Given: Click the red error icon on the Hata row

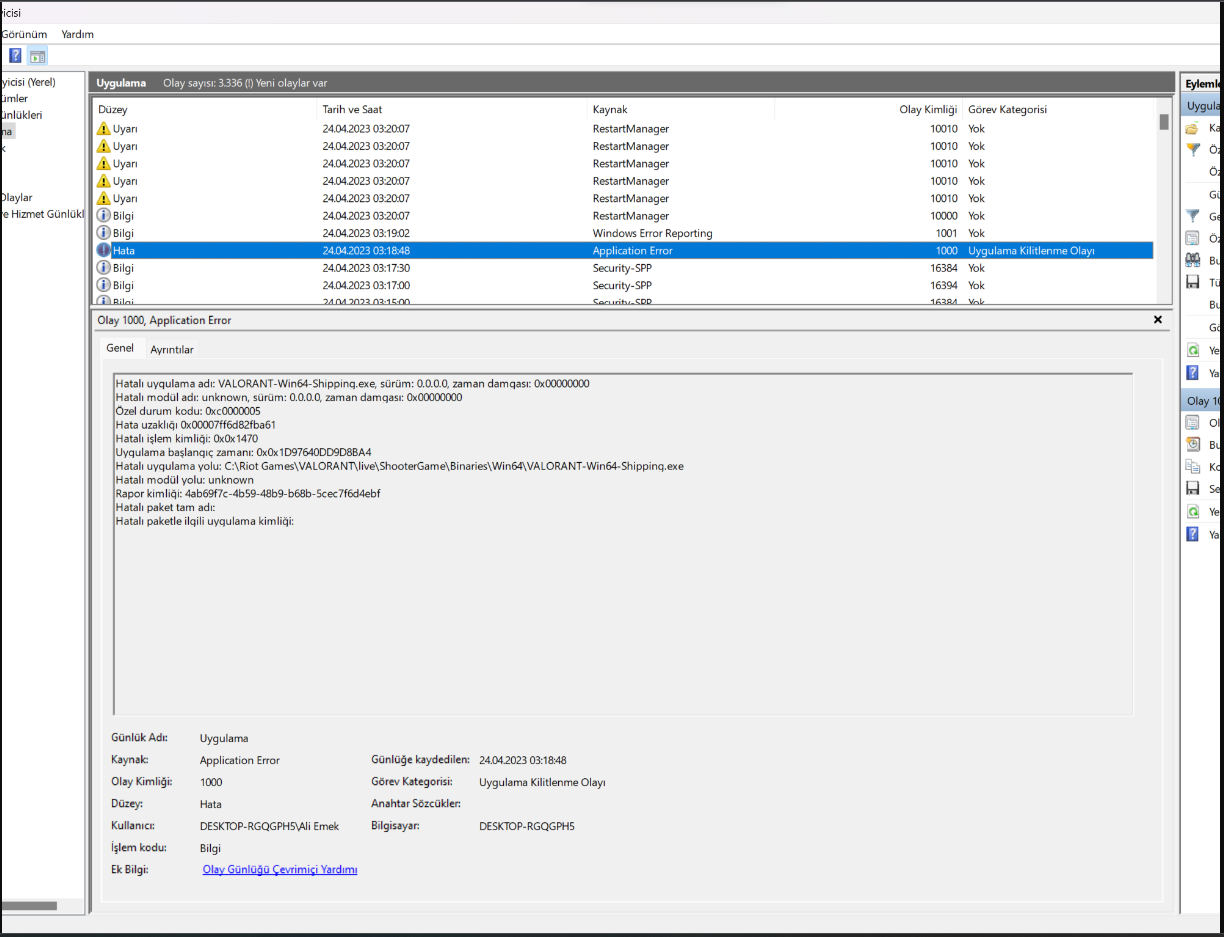Looking at the screenshot, I should point(103,250).
